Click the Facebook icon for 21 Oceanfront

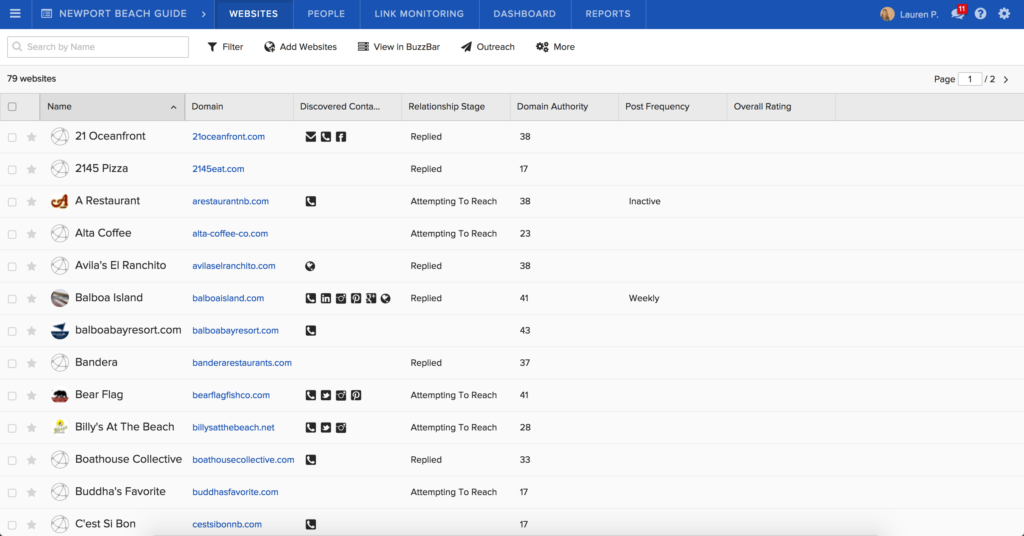click(x=341, y=136)
